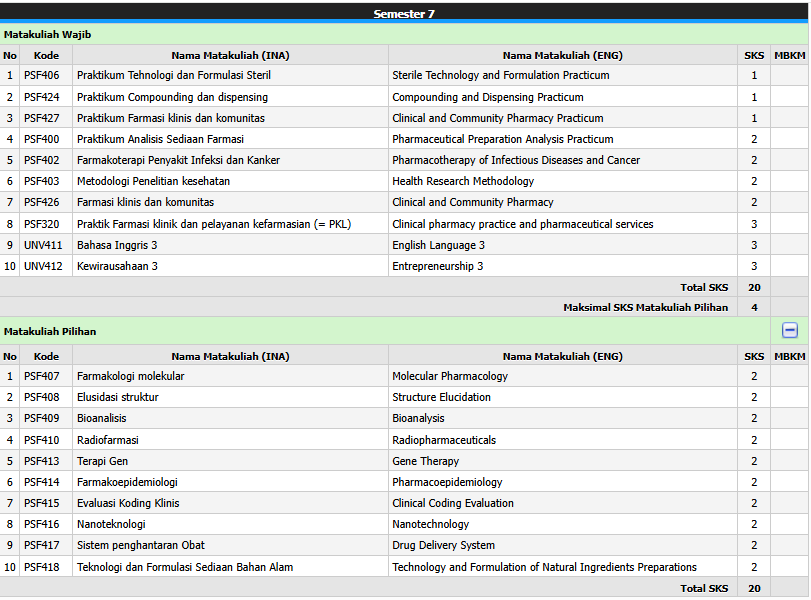Click 'Health Research Methodology'

(x=463, y=182)
